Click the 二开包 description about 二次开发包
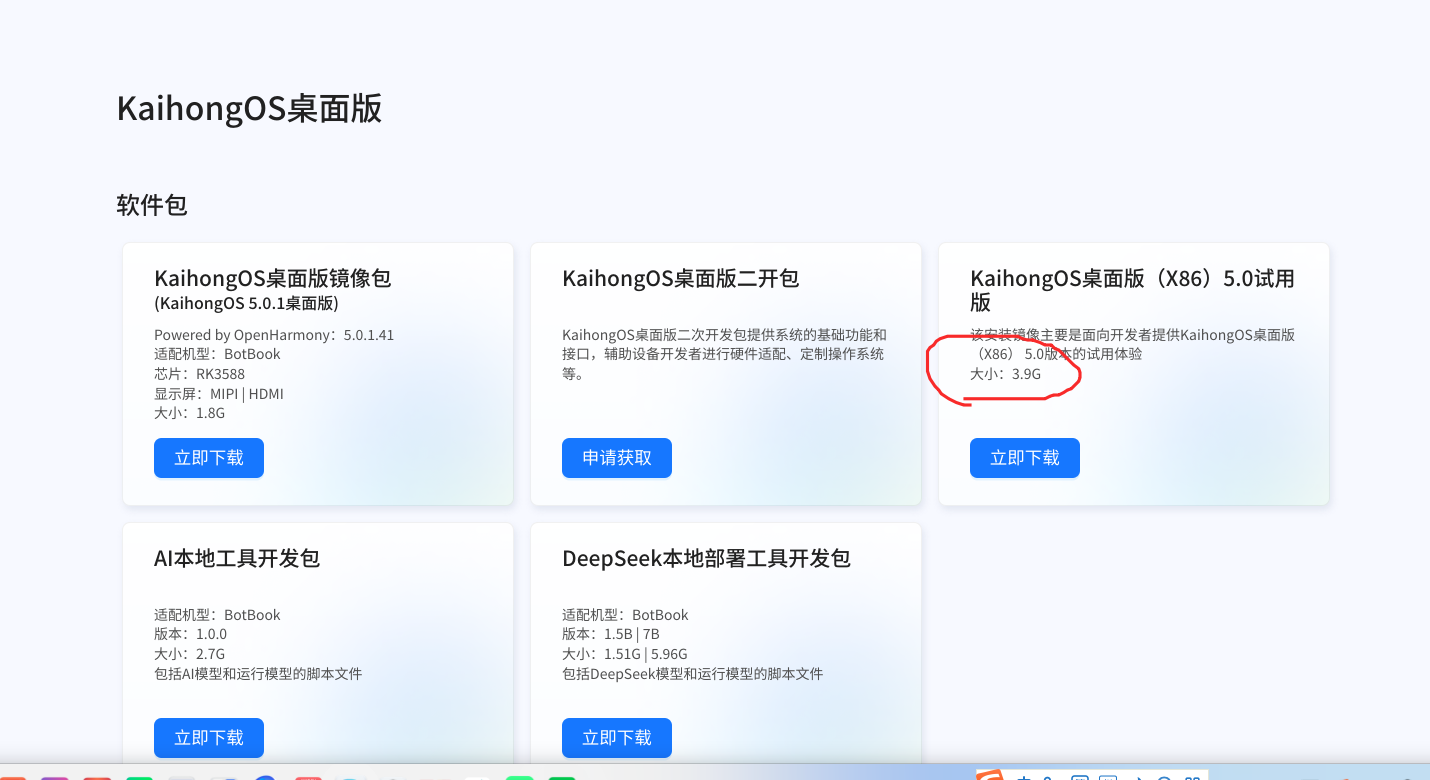Screen dimensions: 1430x780 [x=724, y=354]
